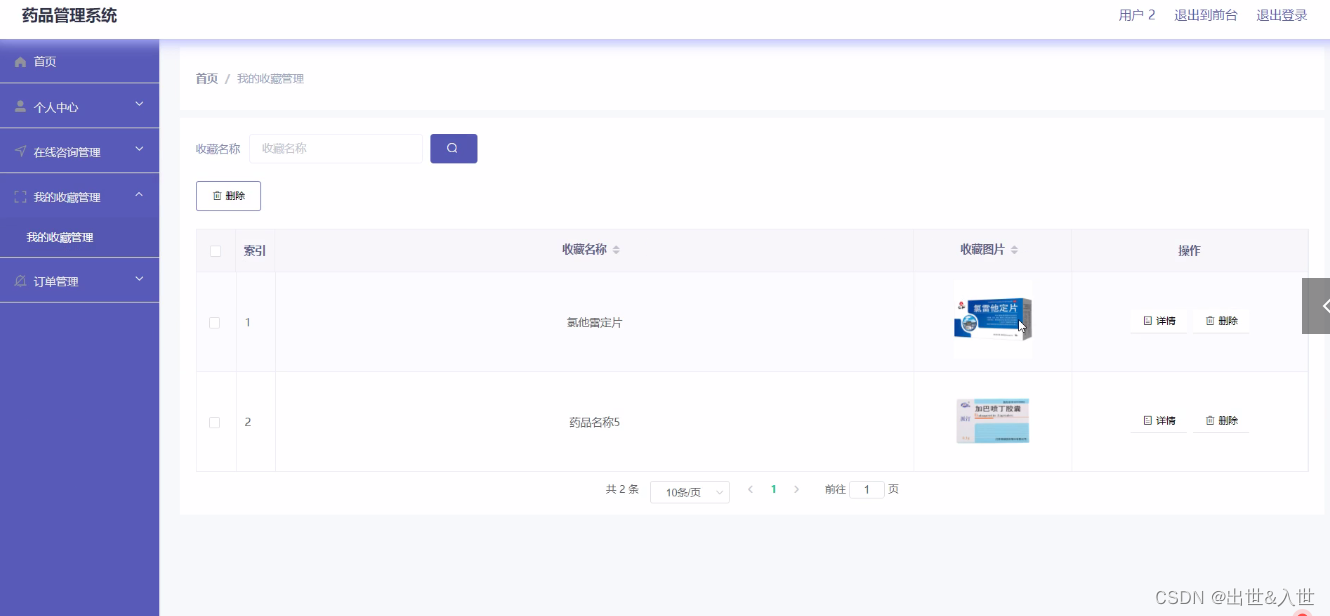Click the person icon next to 个人中心
1330x616 pixels.
pos(20,107)
